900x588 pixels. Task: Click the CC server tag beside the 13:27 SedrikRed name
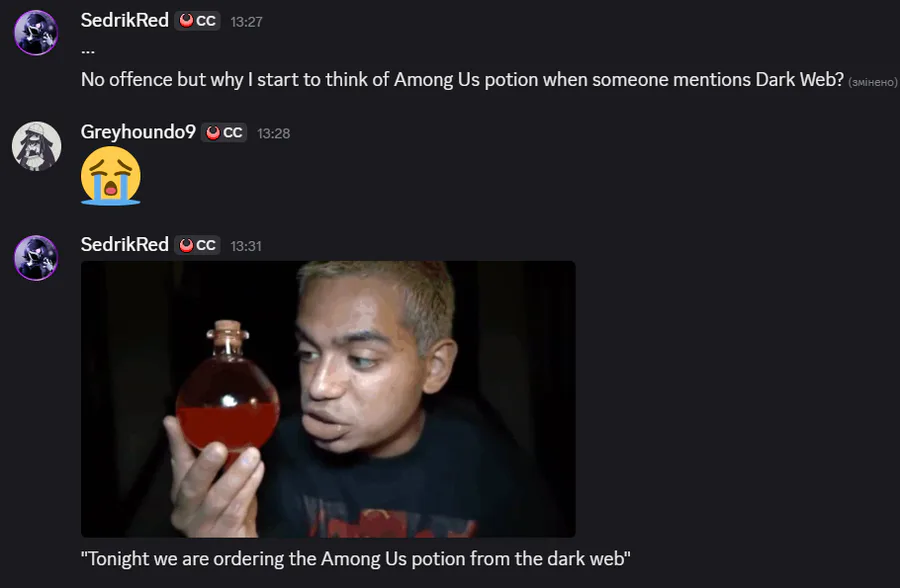[x=197, y=21]
